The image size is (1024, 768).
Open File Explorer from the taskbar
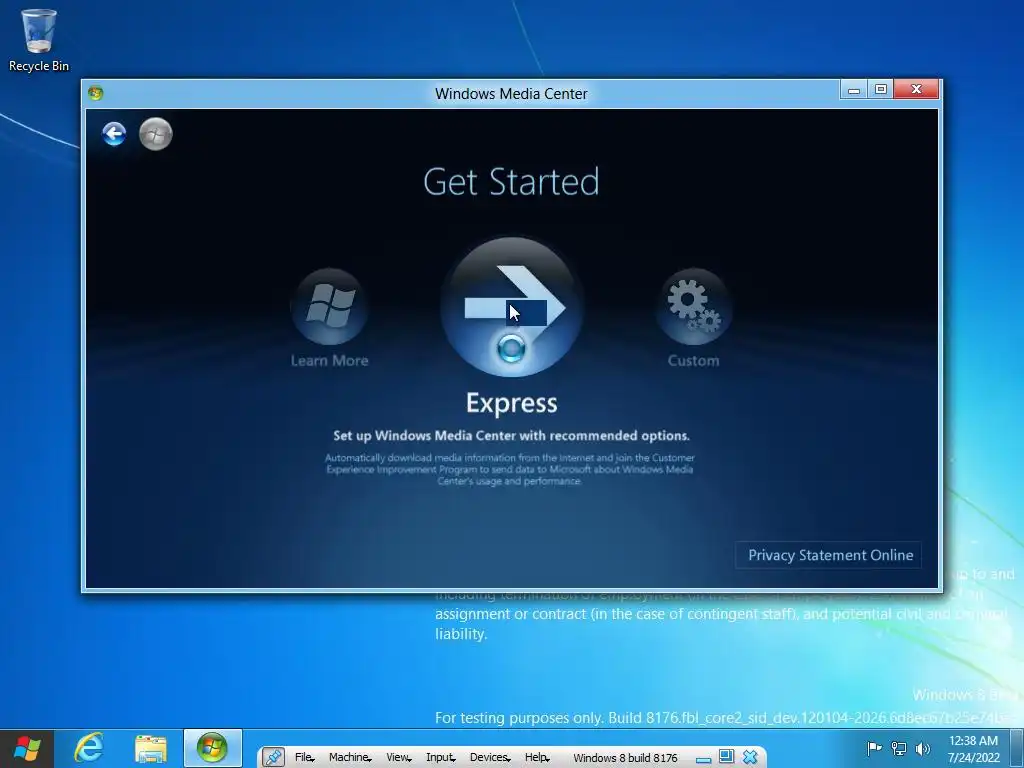pos(150,748)
